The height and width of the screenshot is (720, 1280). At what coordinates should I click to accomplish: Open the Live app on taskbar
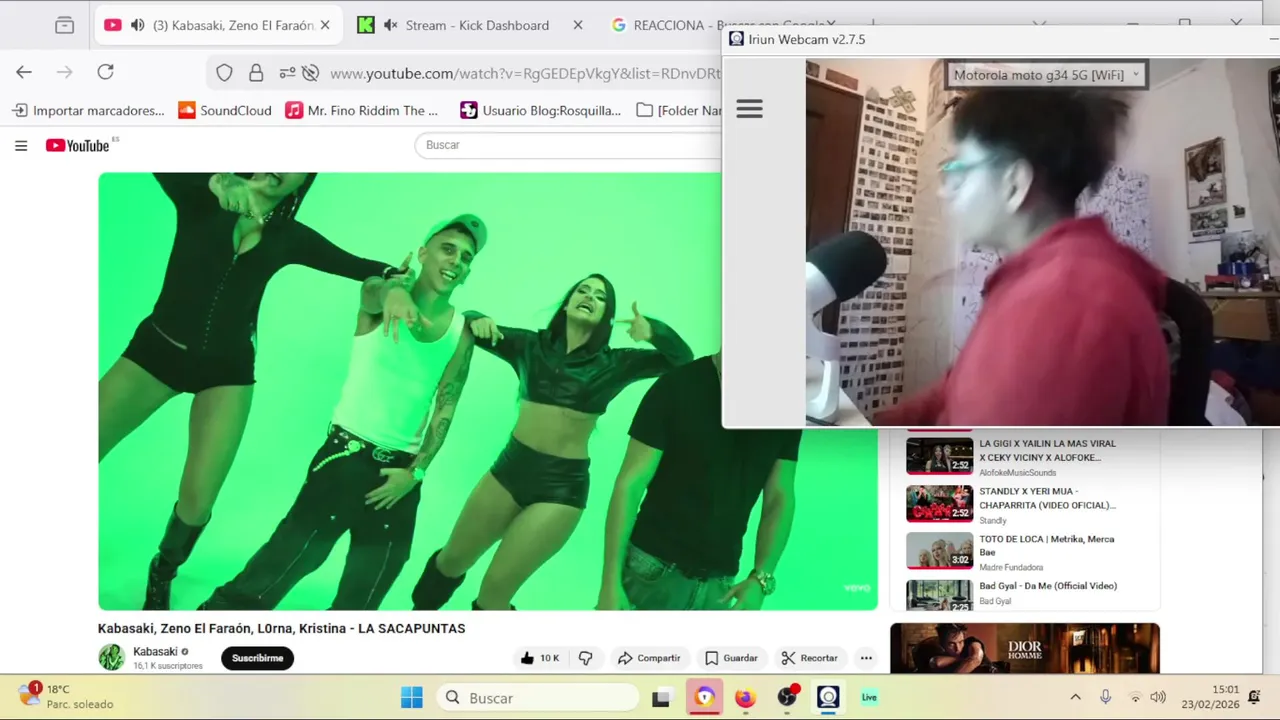point(869,698)
